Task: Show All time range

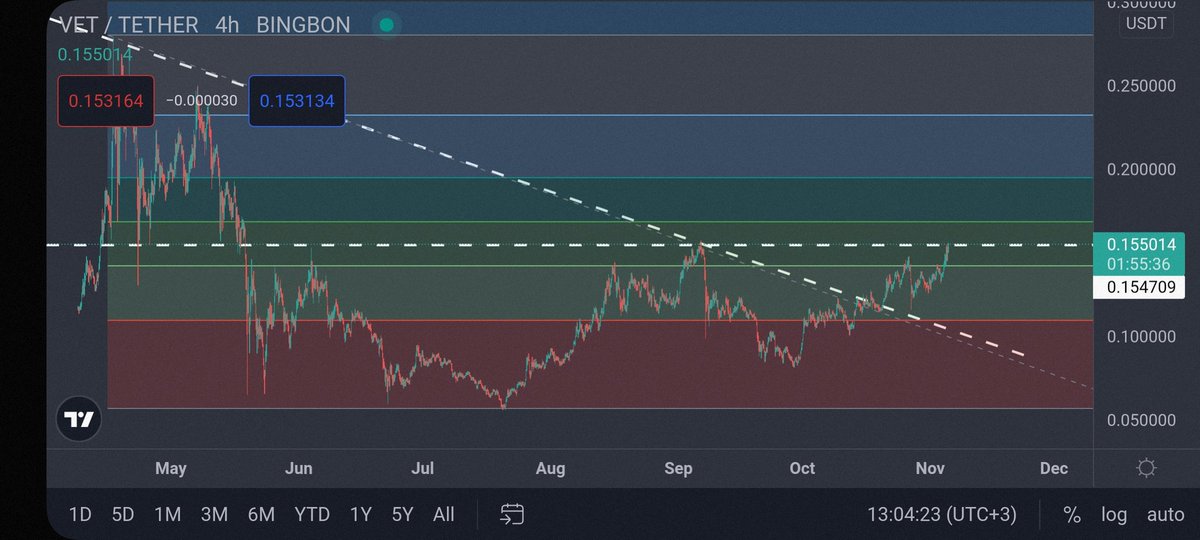Action: pos(444,515)
